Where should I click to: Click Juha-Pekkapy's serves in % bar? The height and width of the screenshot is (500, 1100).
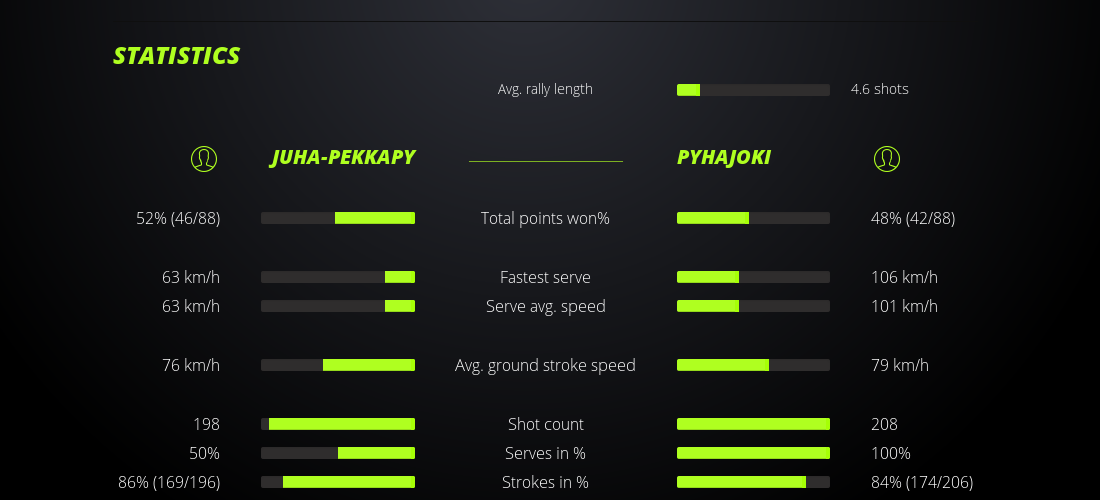338,453
